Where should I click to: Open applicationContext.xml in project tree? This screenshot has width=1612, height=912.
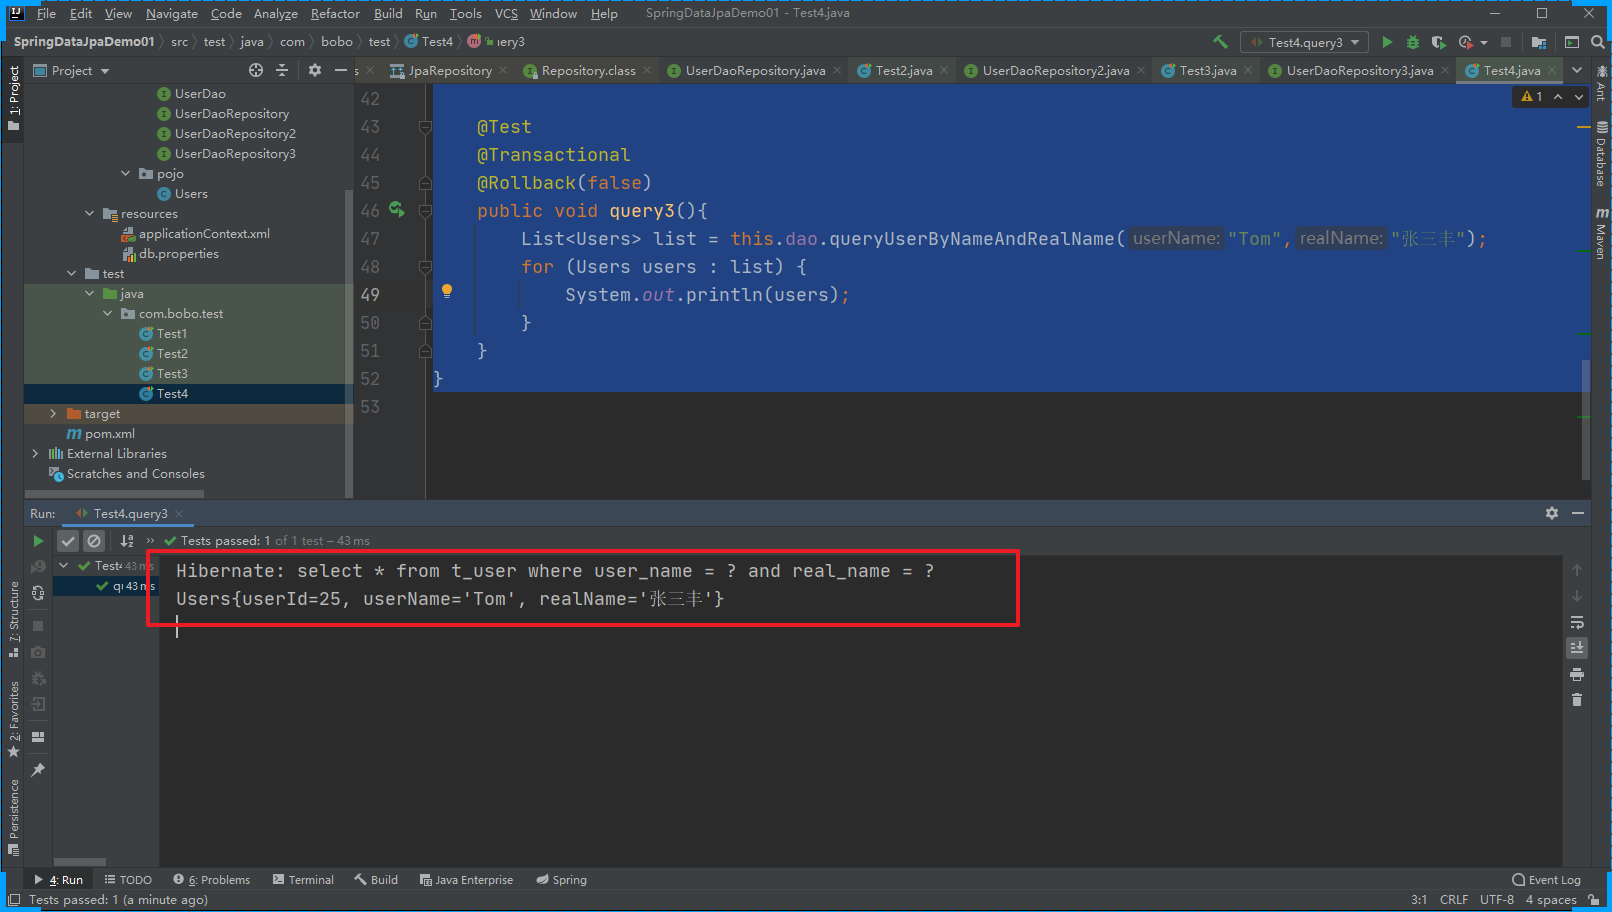point(204,233)
